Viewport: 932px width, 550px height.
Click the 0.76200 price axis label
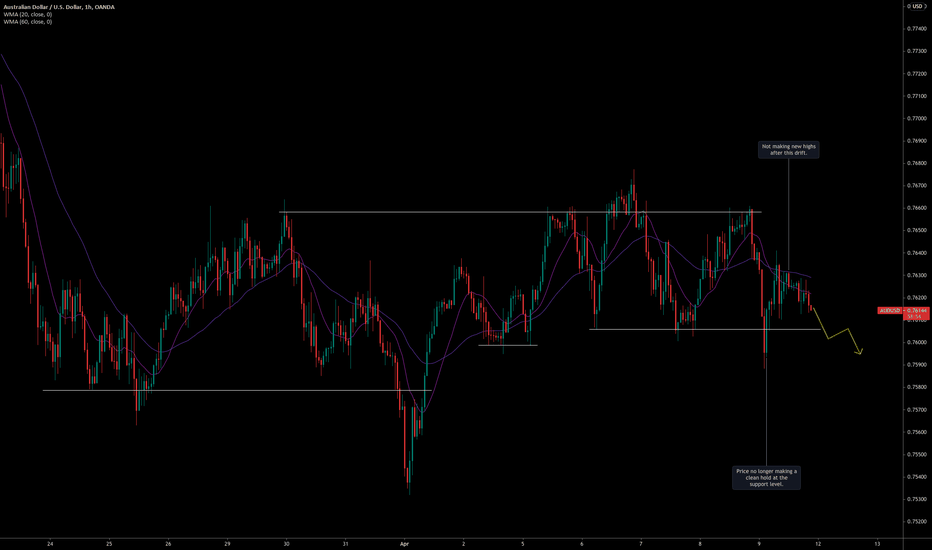click(916, 297)
